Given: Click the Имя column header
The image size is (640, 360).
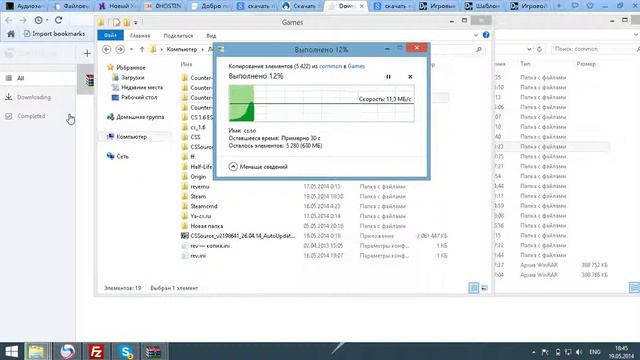Looking at the screenshot, I should [x=187, y=64].
